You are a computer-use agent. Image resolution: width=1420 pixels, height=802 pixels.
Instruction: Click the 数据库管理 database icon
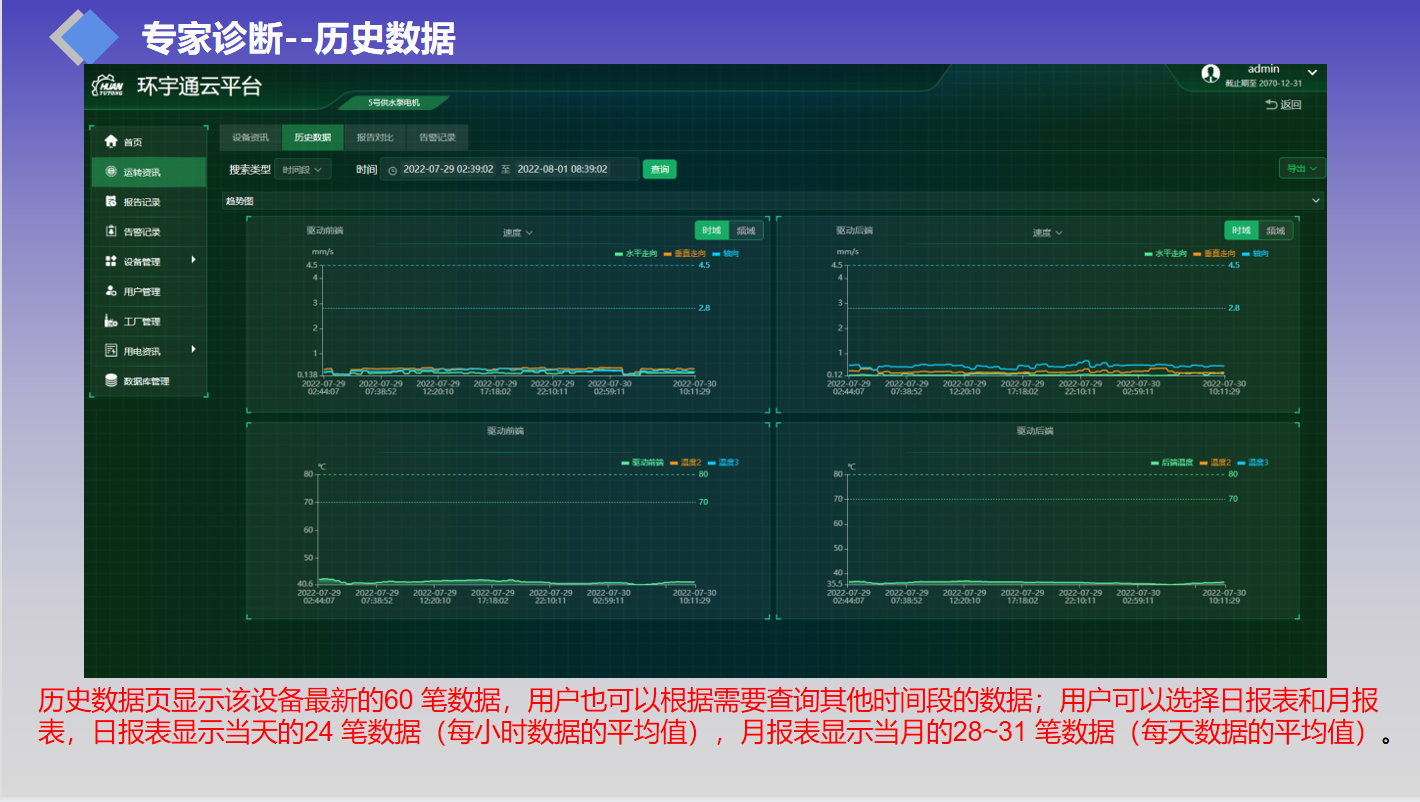(x=111, y=381)
